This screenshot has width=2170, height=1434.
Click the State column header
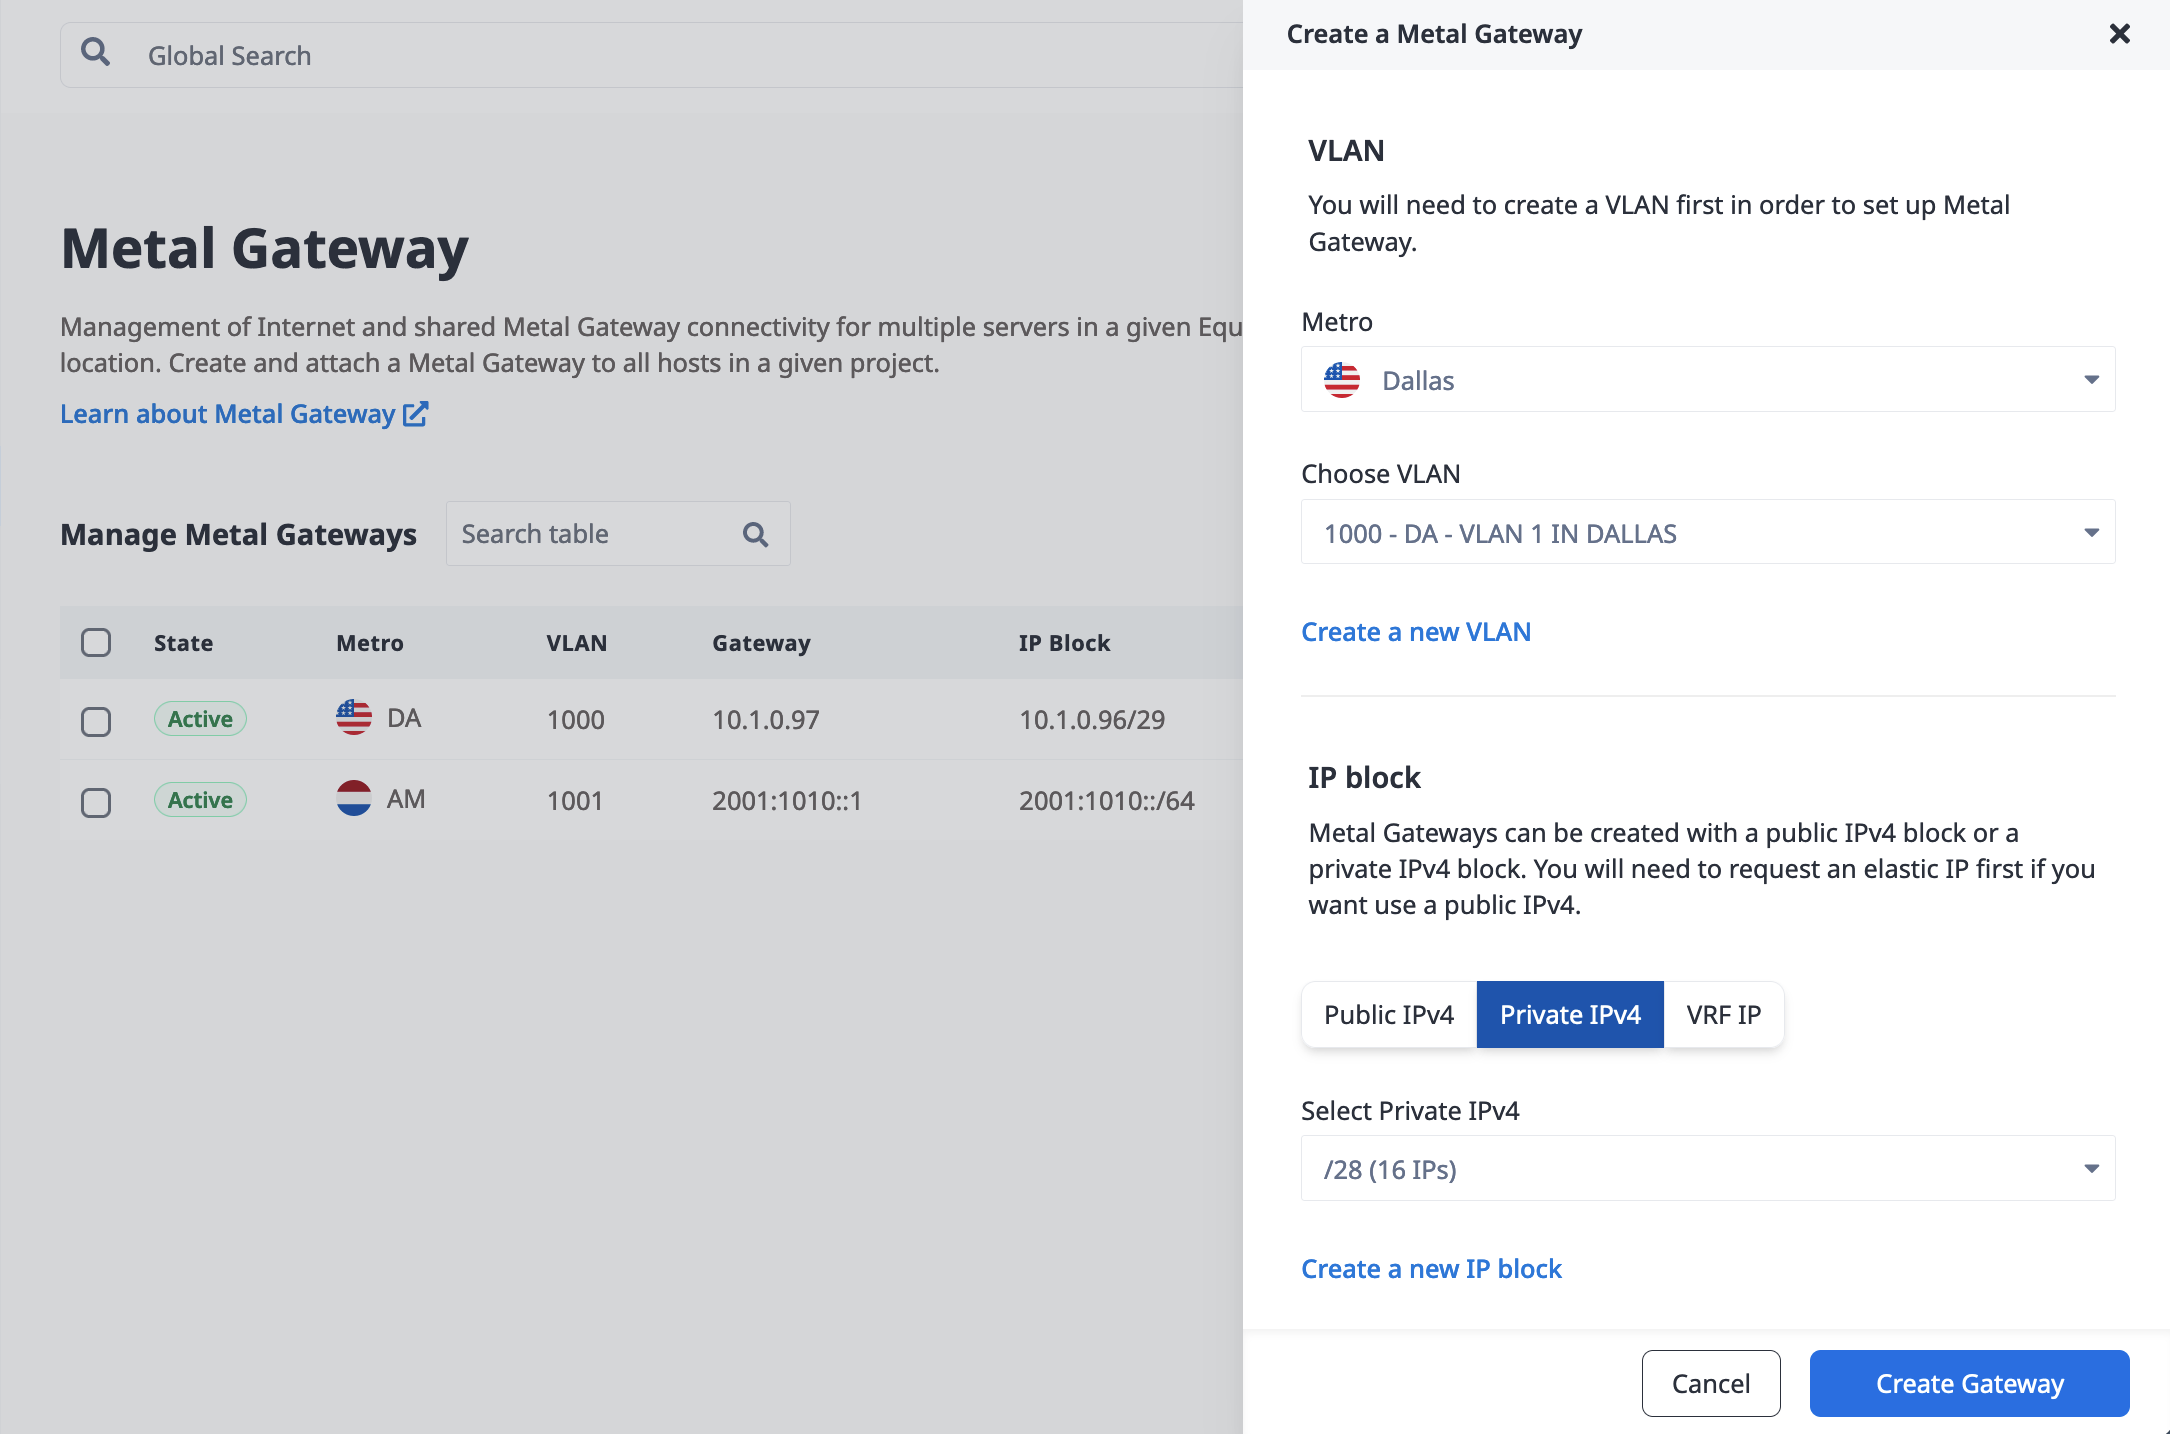point(184,643)
